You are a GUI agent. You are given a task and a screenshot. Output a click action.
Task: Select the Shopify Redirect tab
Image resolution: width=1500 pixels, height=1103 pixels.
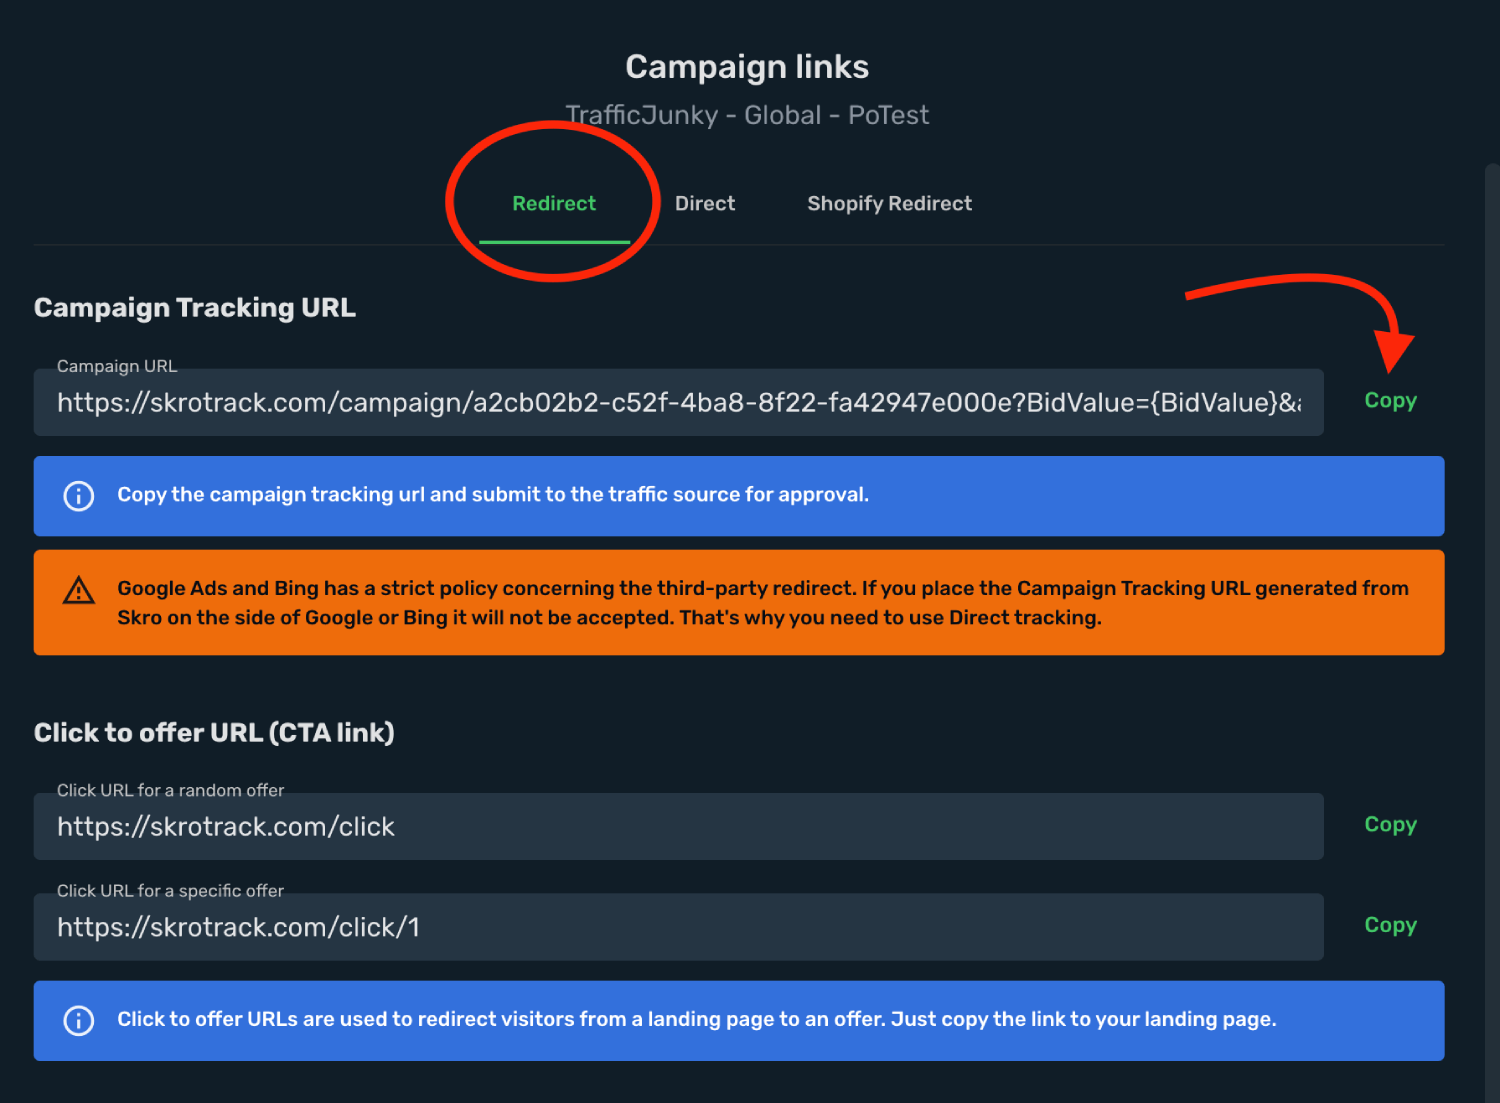[x=889, y=204]
